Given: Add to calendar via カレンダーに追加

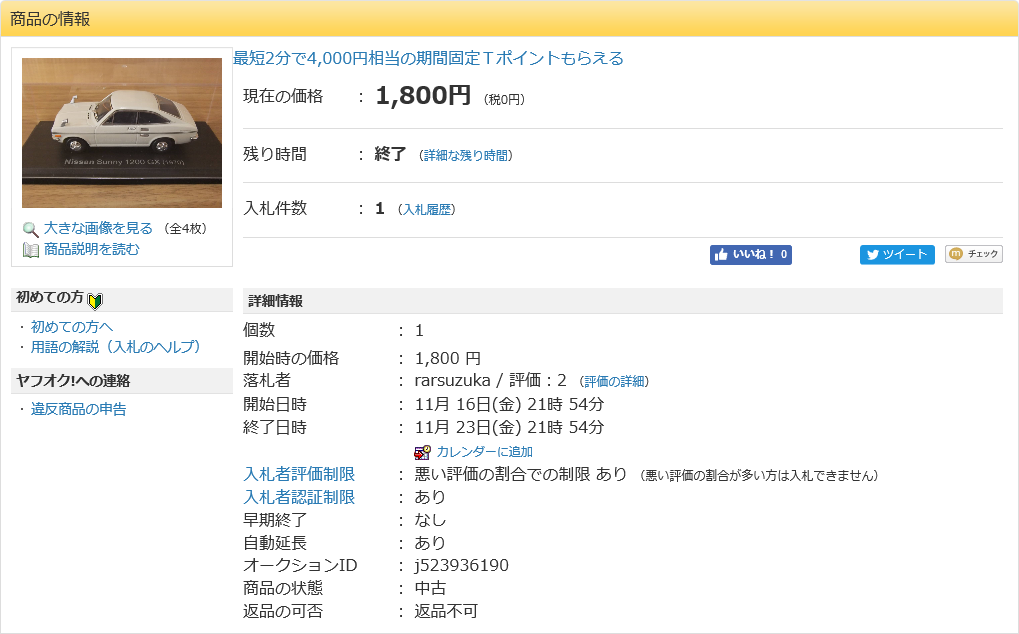Looking at the screenshot, I should pos(484,452).
